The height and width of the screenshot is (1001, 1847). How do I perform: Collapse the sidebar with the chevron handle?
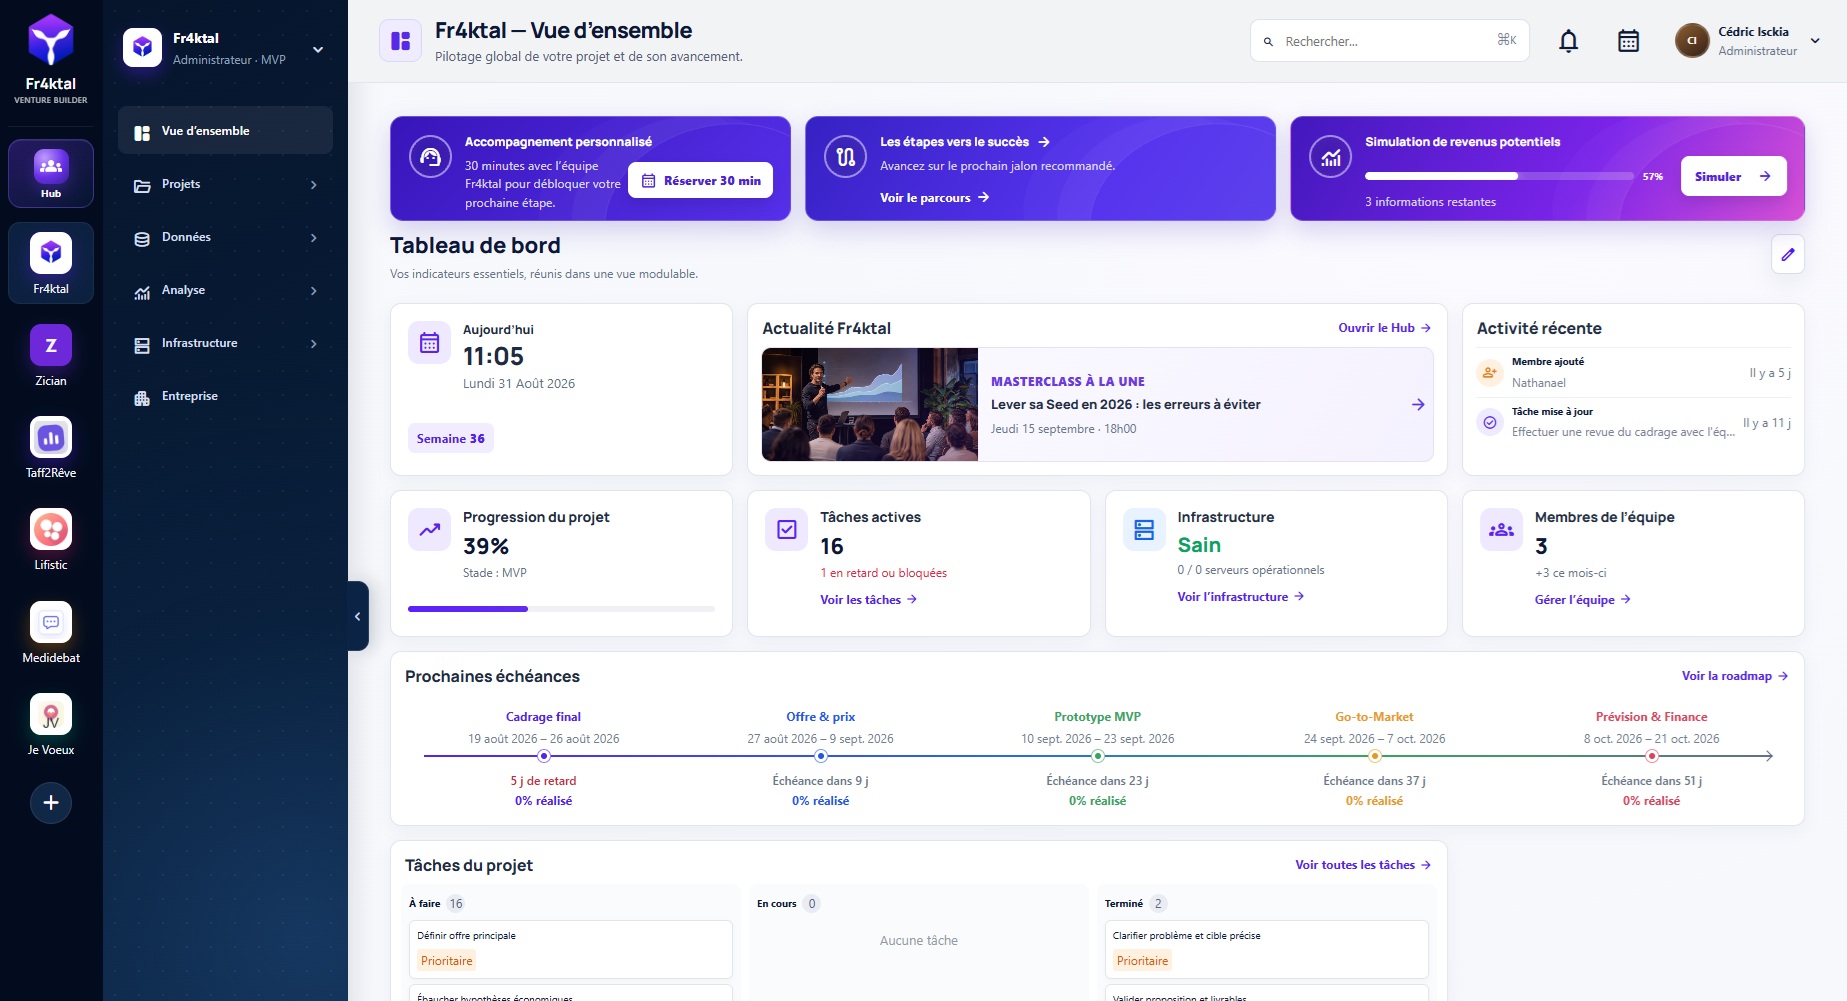(358, 616)
